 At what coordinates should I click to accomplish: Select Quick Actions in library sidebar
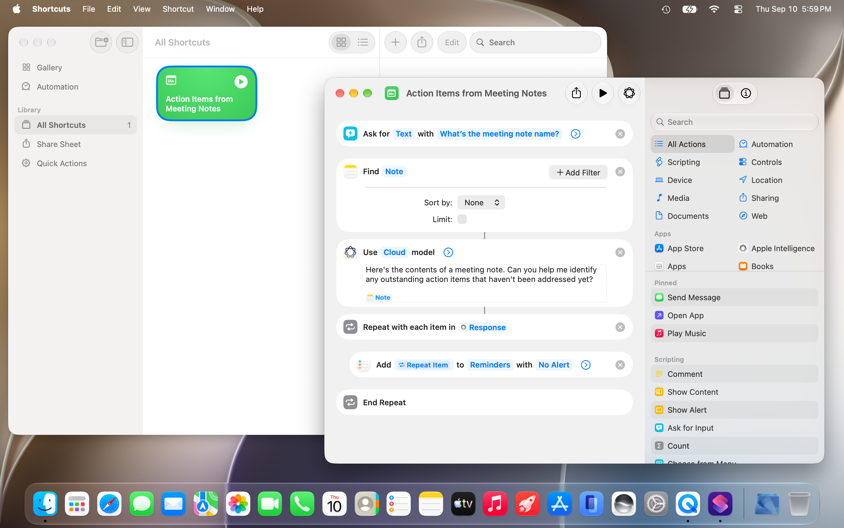[x=75, y=163]
